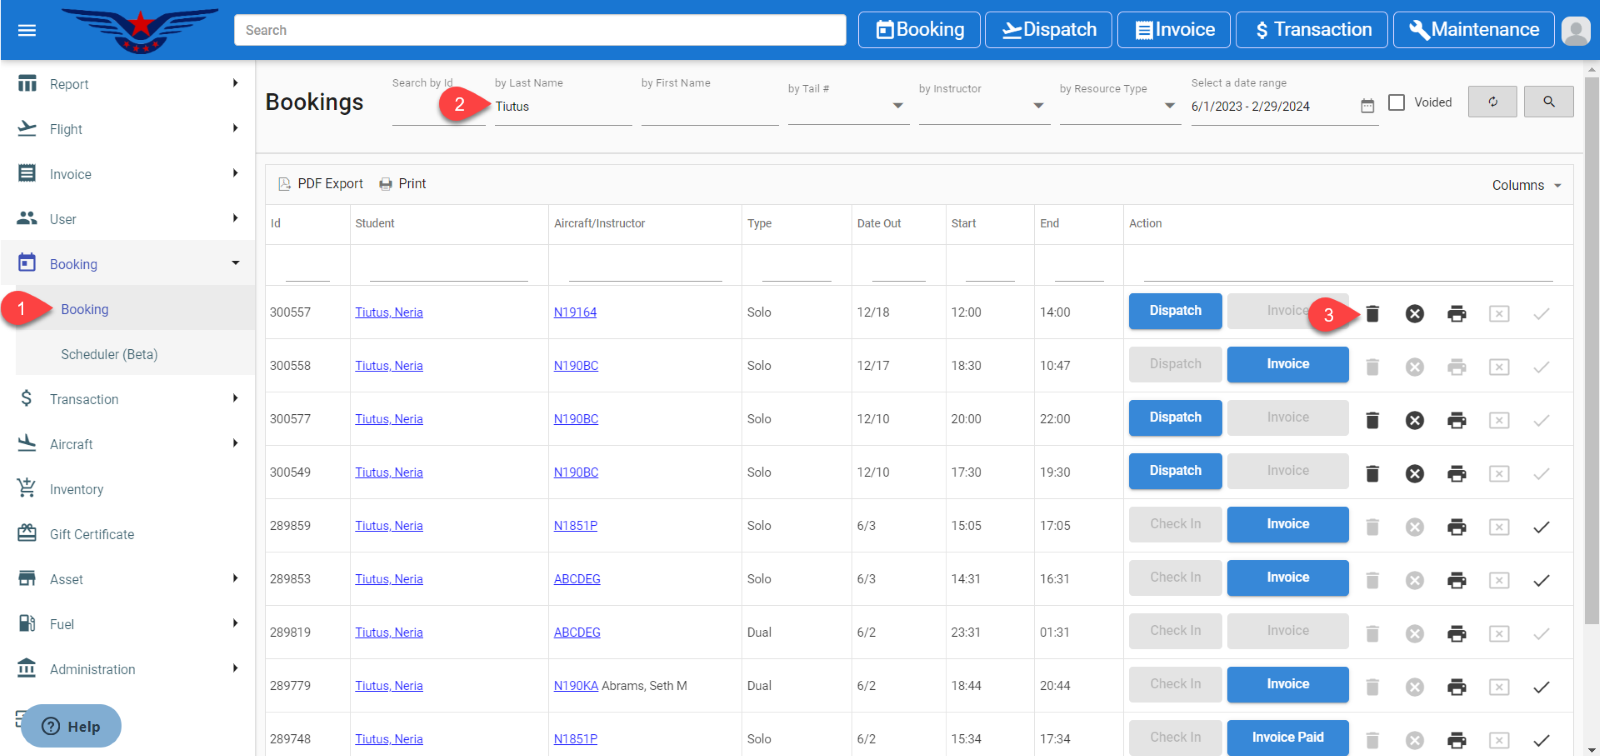Click the calendar icon in the date range field
The image size is (1600, 756).
pos(1367,106)
